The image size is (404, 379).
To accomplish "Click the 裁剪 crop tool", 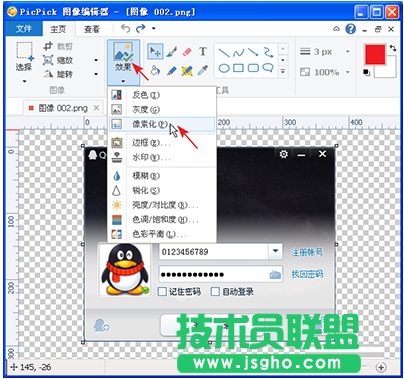I will pos(58,46).
